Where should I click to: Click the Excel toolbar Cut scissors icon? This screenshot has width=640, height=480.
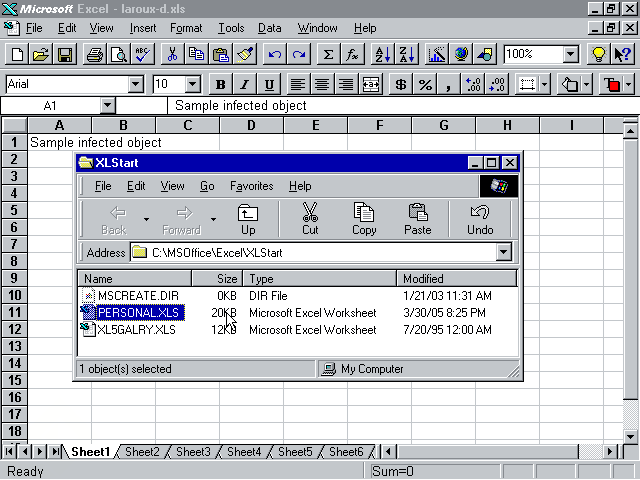[x=173, y=54]
